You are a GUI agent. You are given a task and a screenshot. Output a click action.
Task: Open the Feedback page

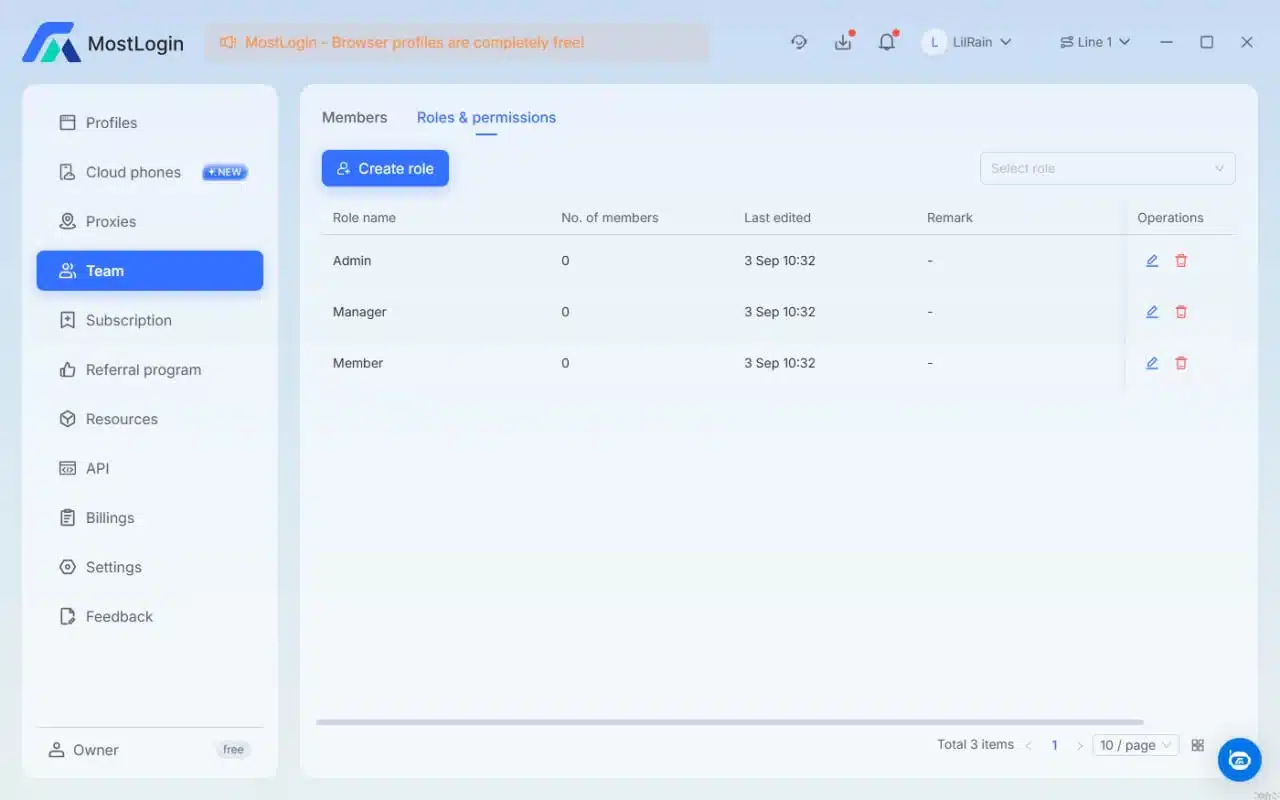(x=117, y=616)
